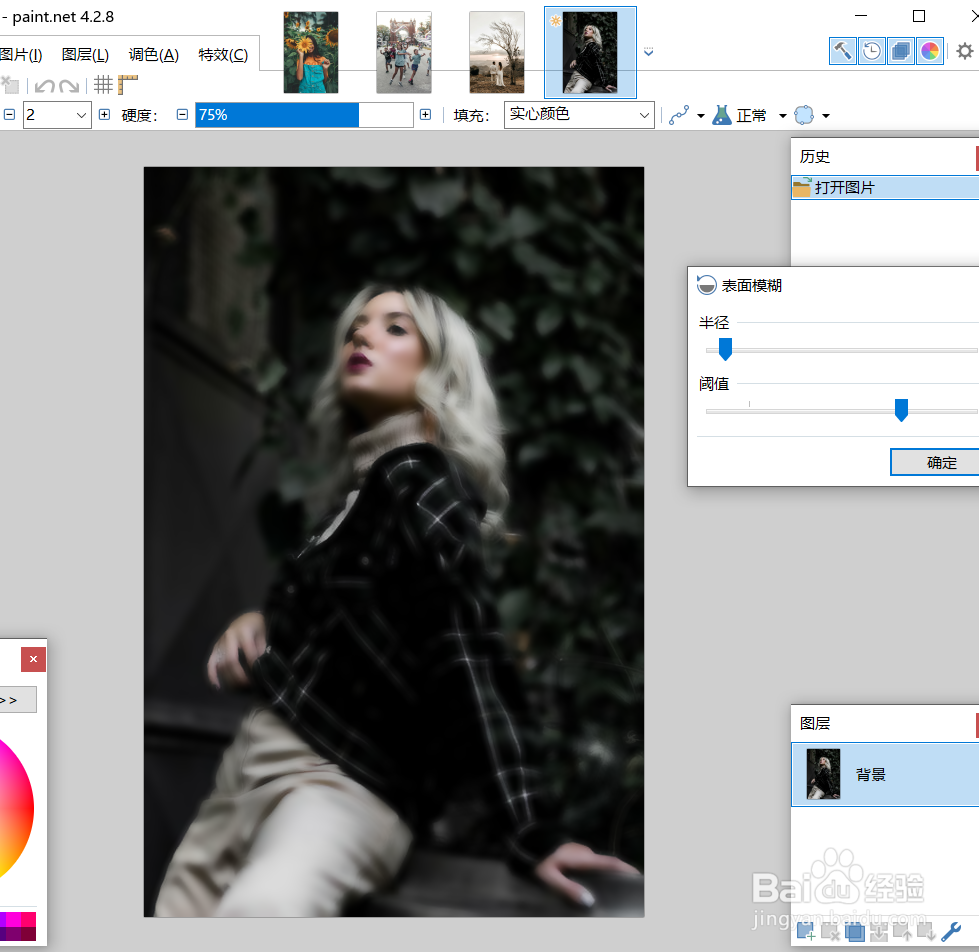Click the deselect icon in the toolbar
Viewport: 979px width, 952px height.
pyautogui.click(x=10, y=85)
